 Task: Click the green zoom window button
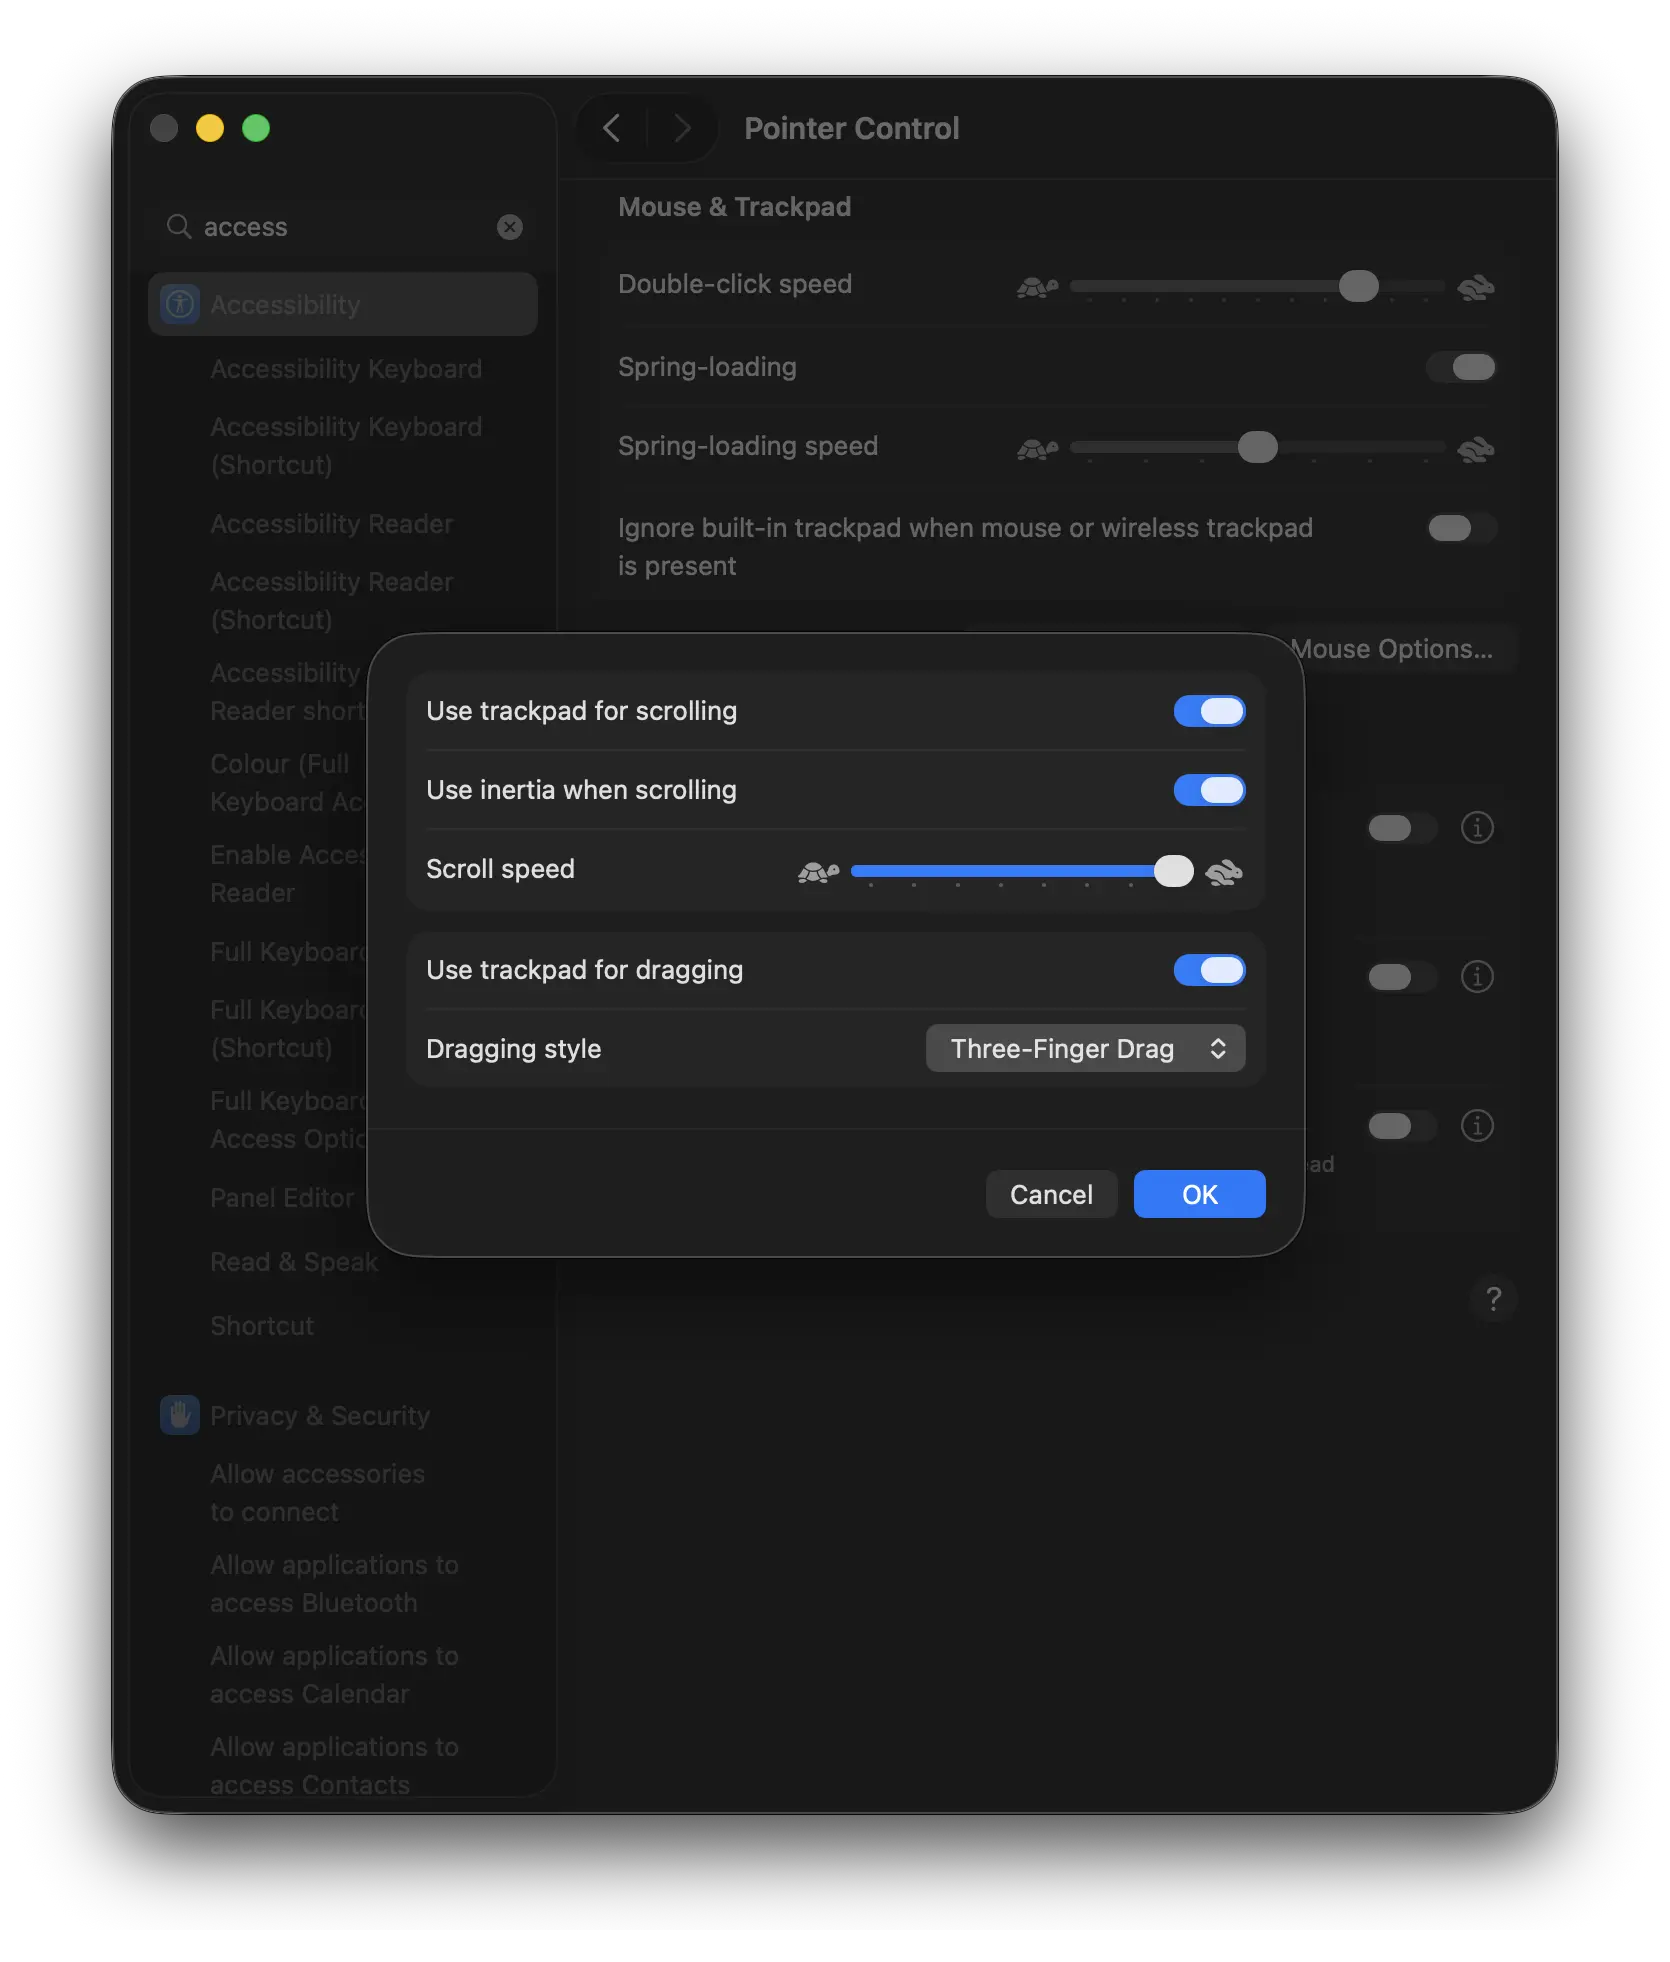coord(256,128)
